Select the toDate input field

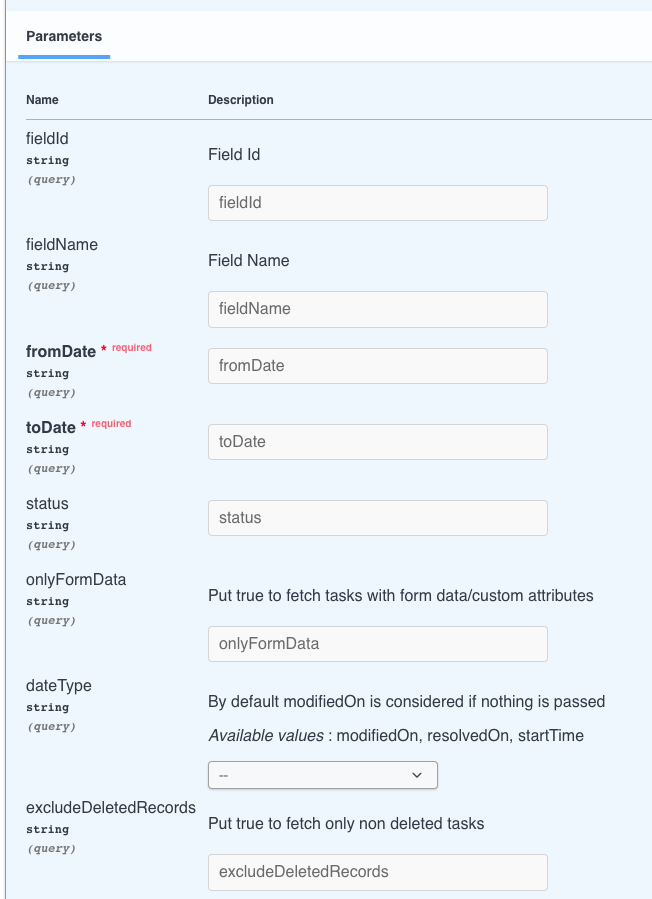(x=377, y=442)
